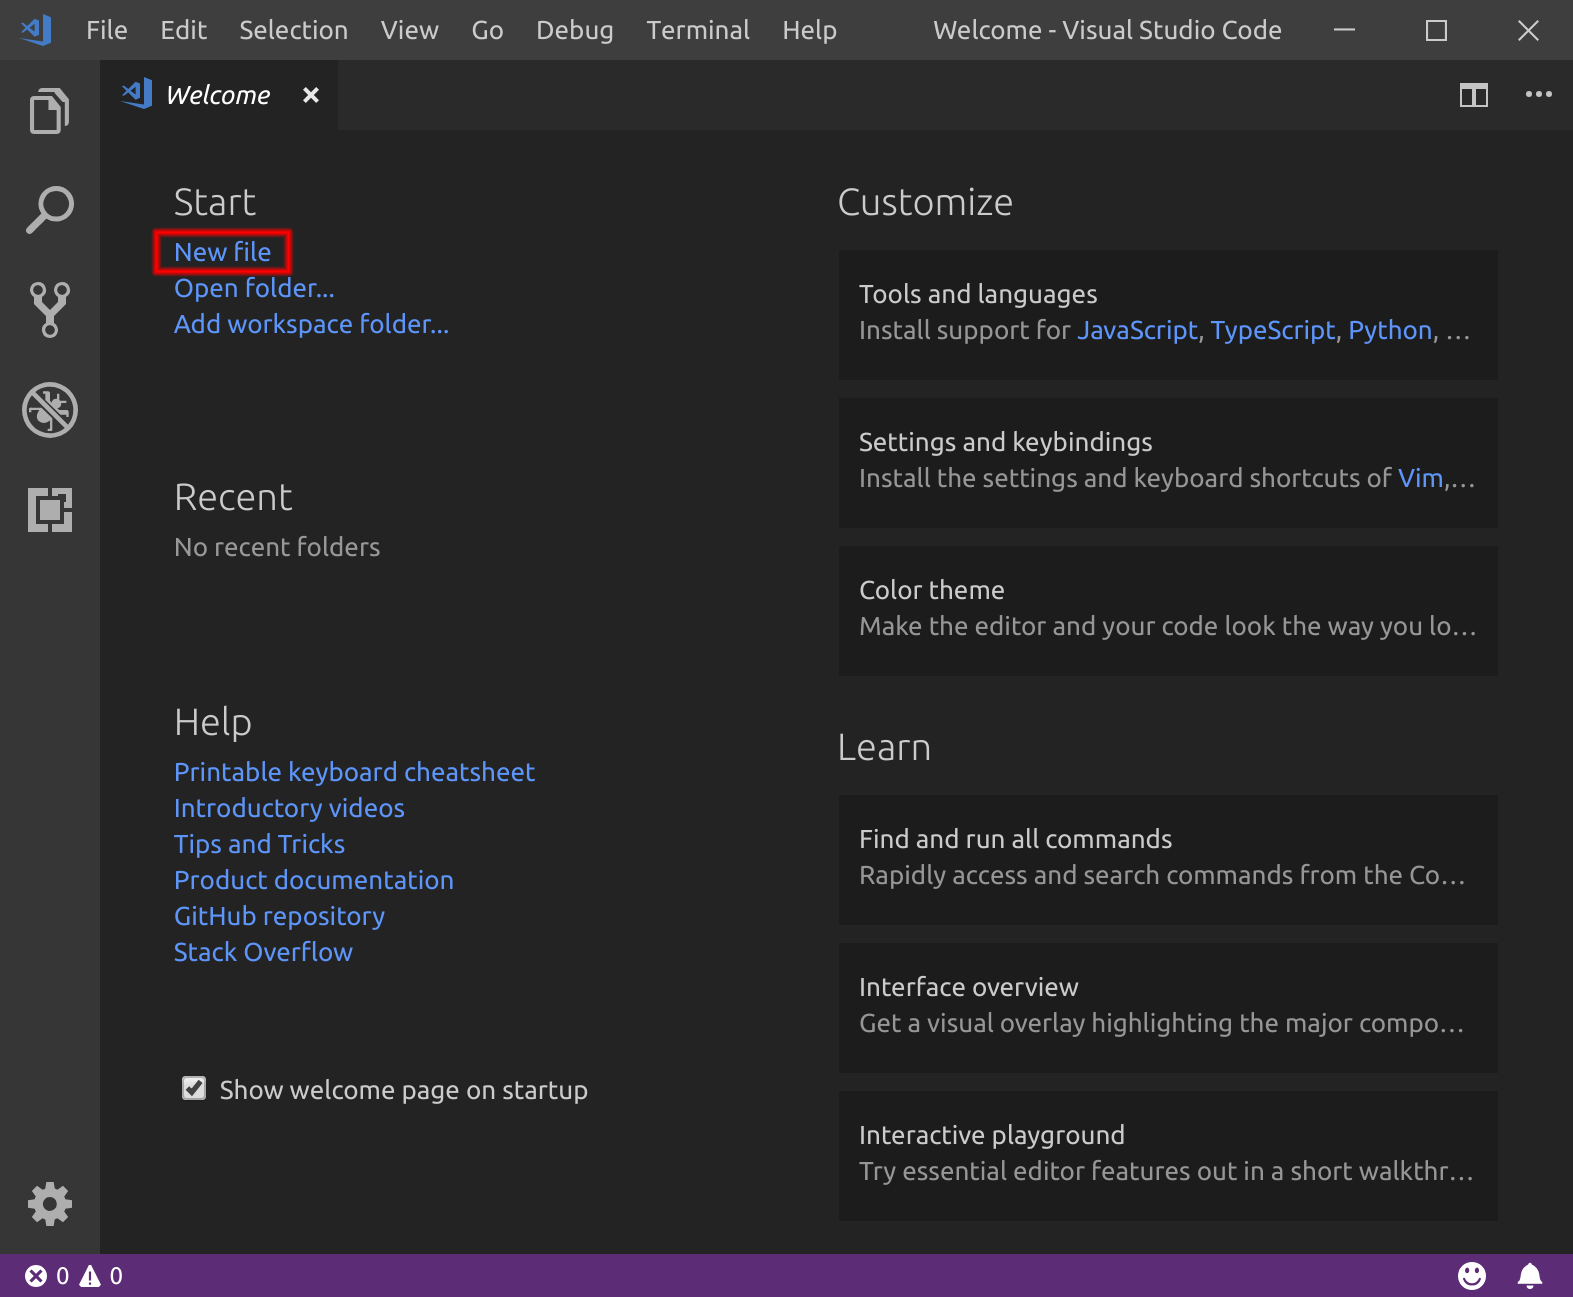Open the Go menu
Viewport: 1573px width, 1297px height.
pos(487,30)
